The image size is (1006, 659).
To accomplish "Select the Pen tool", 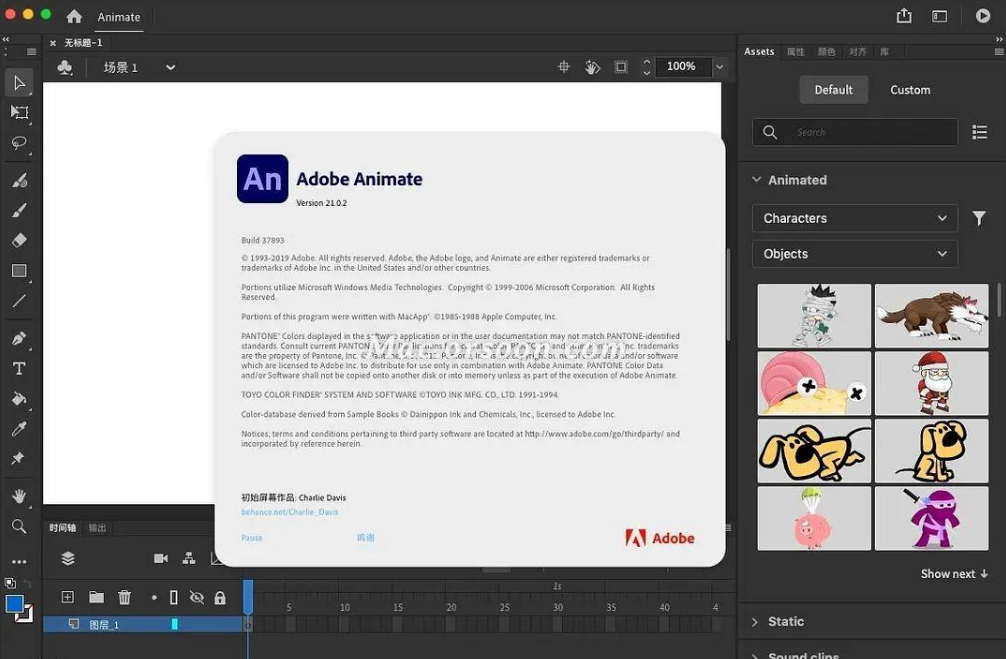I will click(19, 338).
